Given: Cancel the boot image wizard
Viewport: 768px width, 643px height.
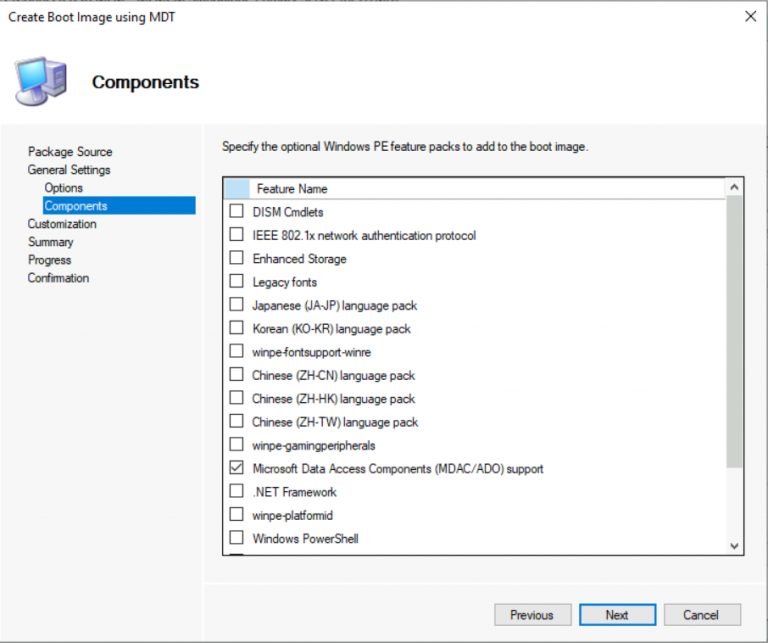Looking at the screenshot, I should 701,615.
